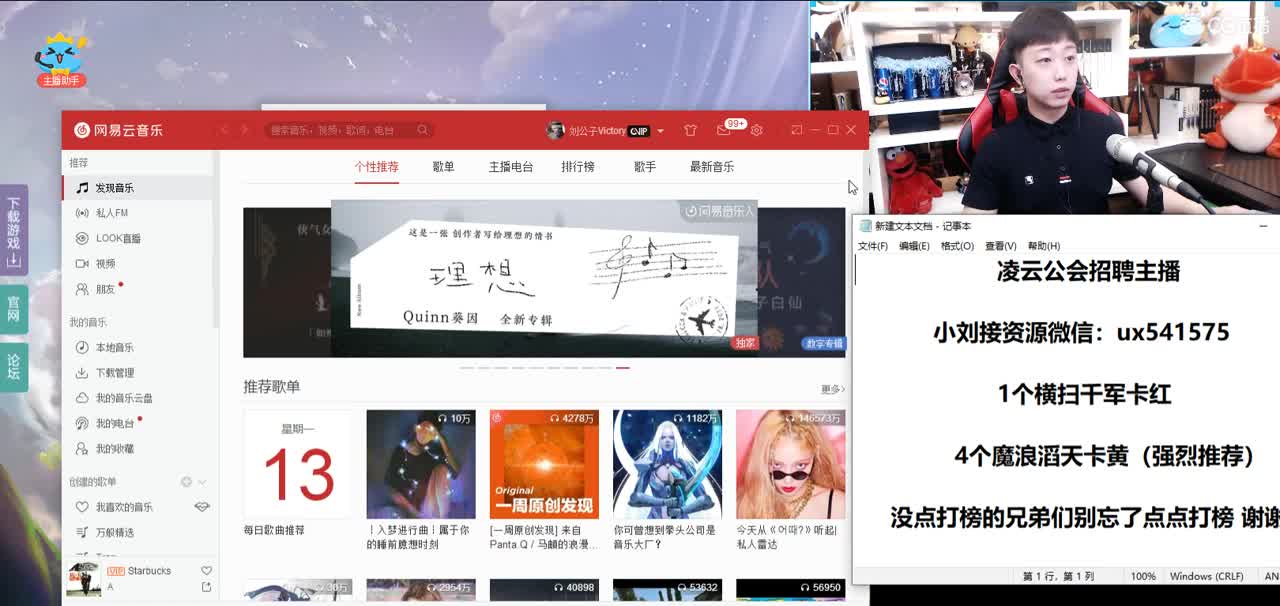Screen dimensions: 1280x606
Task: Open messages mail icon with 99+
Action: (724, 130)
